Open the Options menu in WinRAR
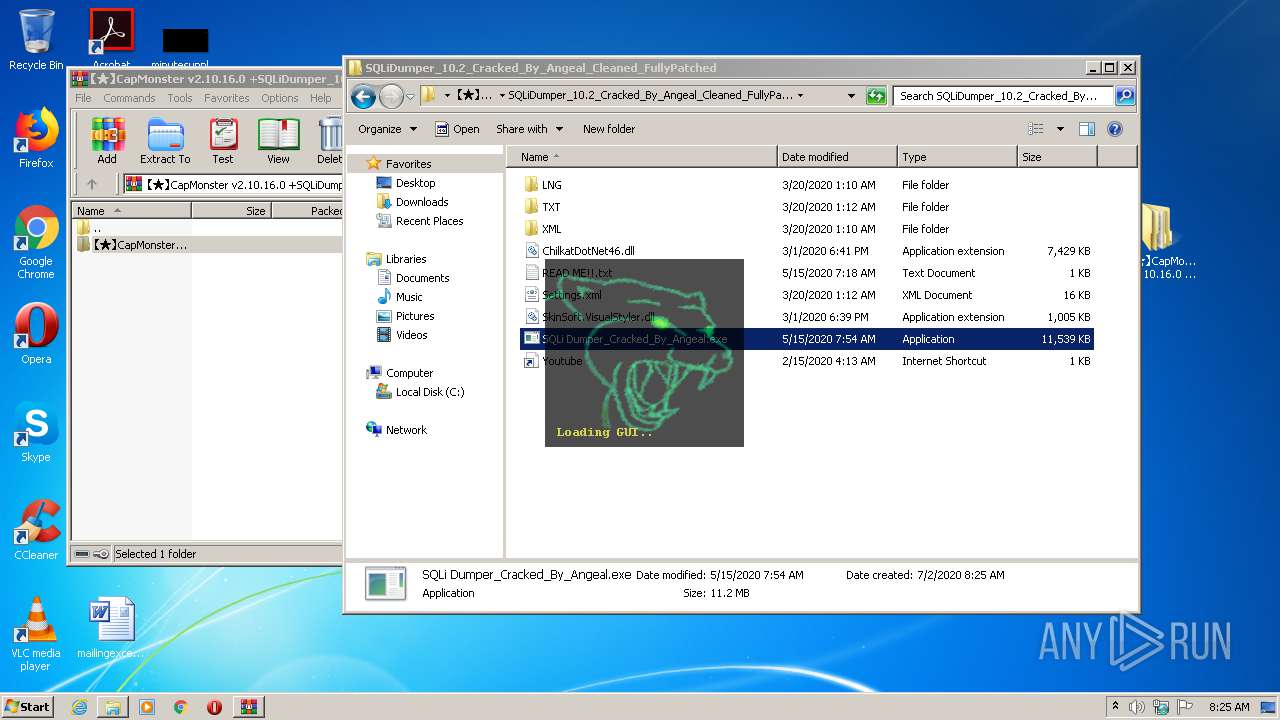The height and width of the screenshot is (720, 1280). pyautogui.click(x=280, y=98)
